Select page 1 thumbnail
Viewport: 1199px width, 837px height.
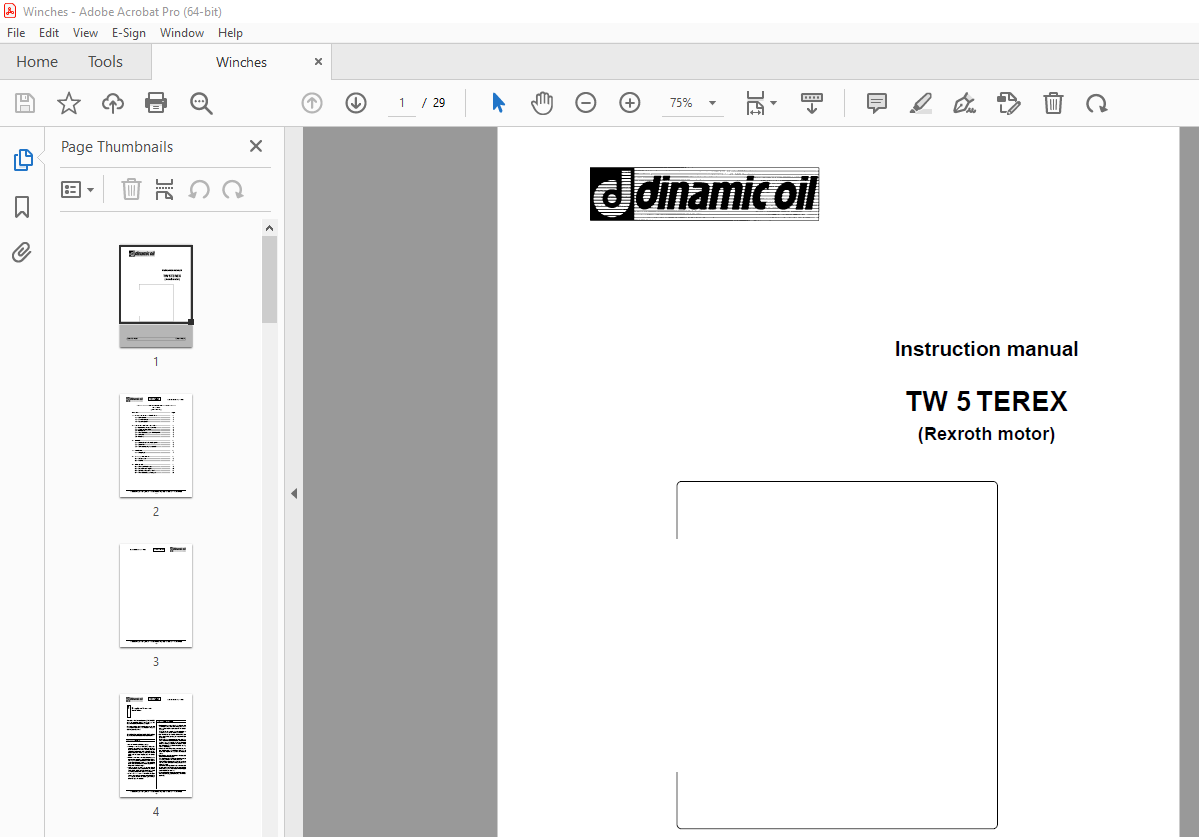coord(156,296)
